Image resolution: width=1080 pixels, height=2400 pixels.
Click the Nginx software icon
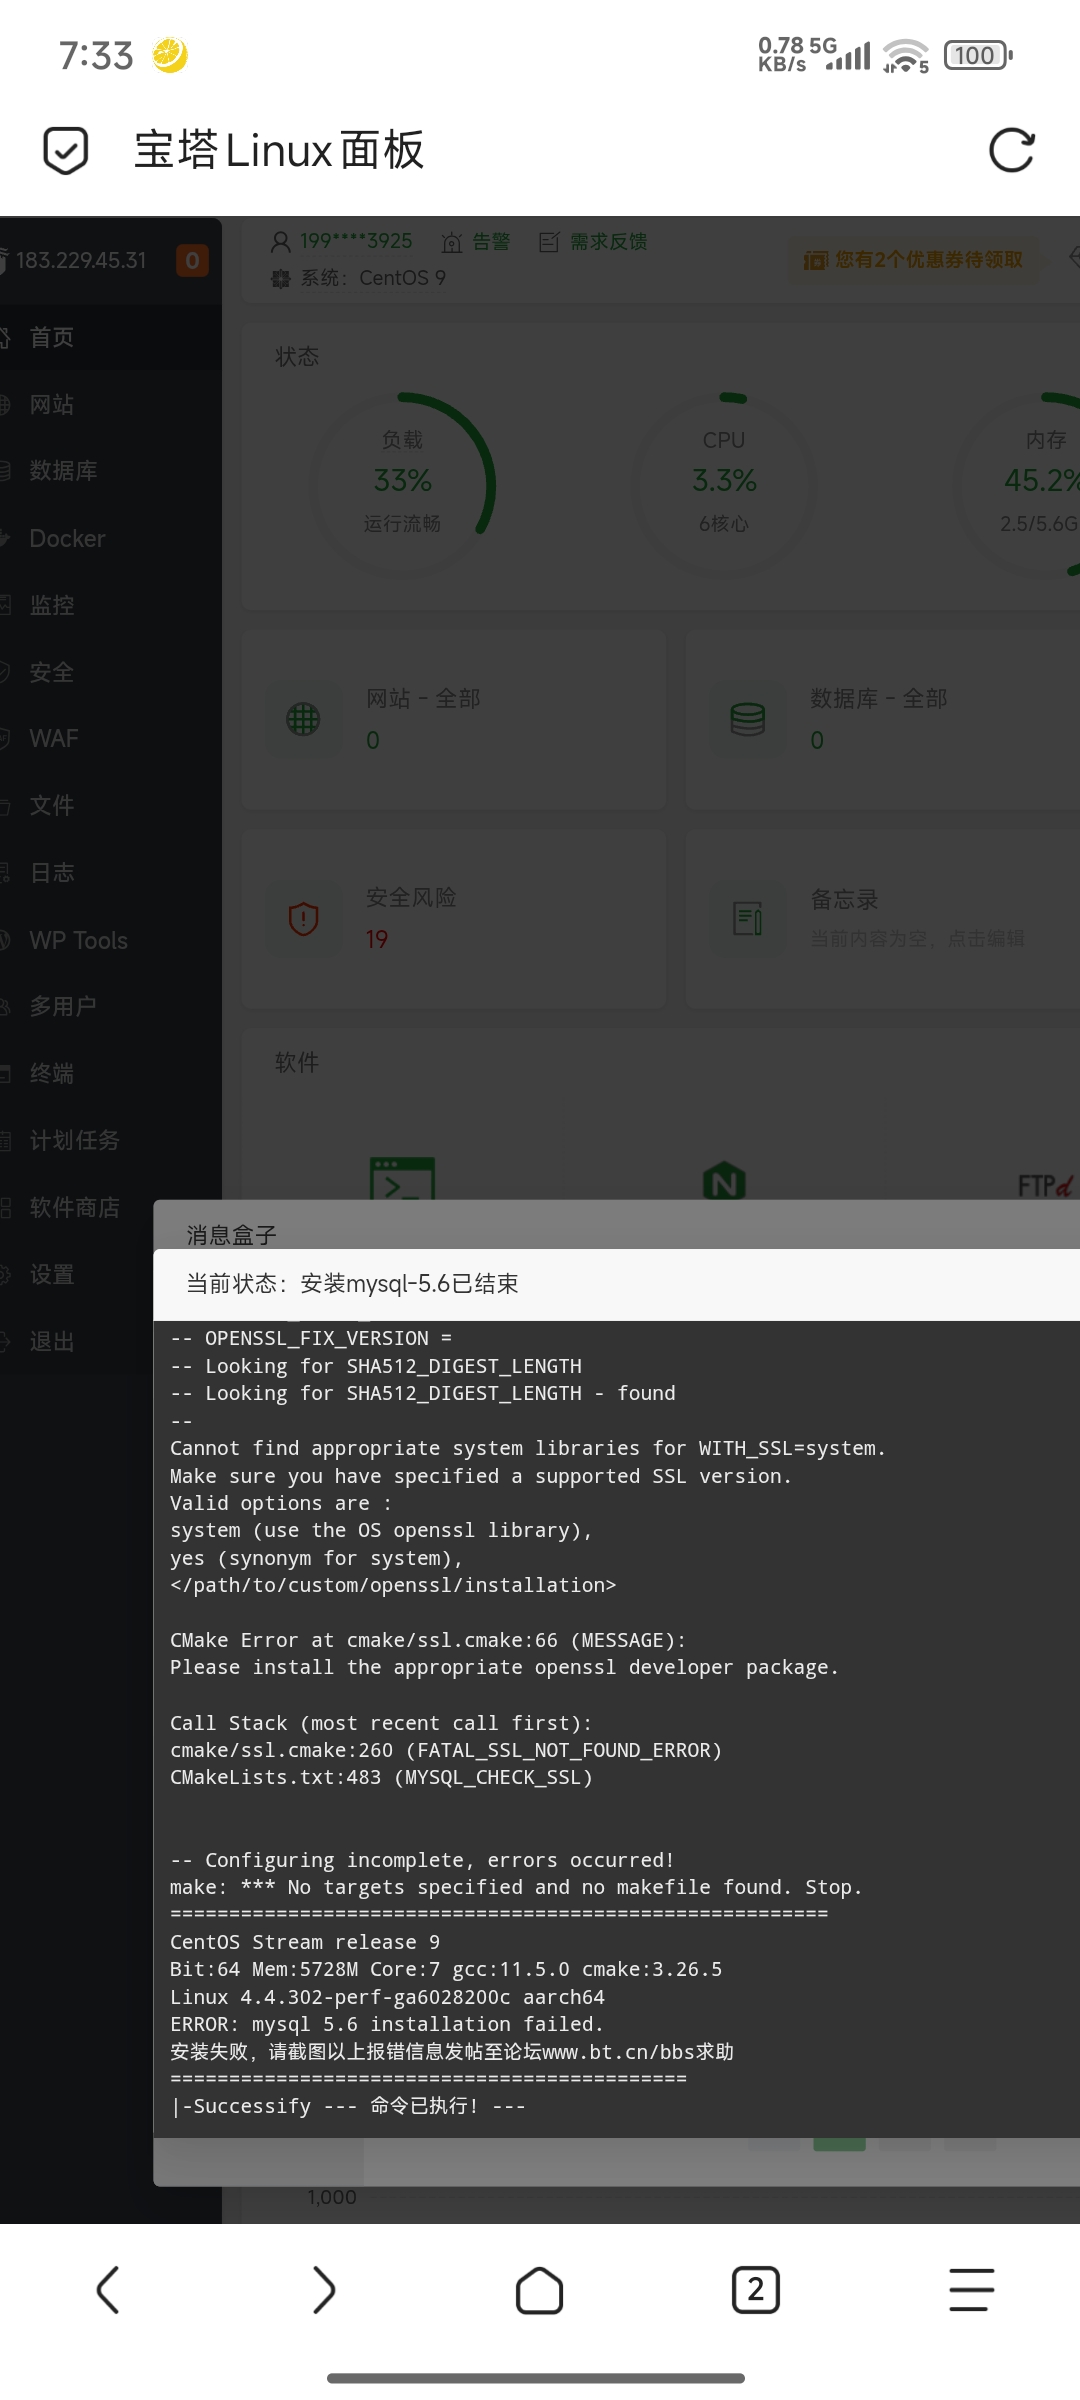click(724, 1181)
